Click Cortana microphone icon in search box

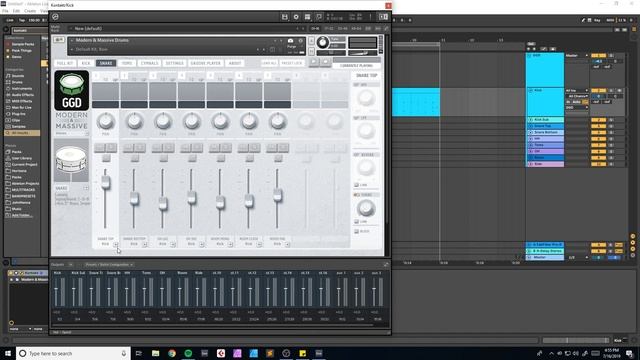click(x=124, y=353)
